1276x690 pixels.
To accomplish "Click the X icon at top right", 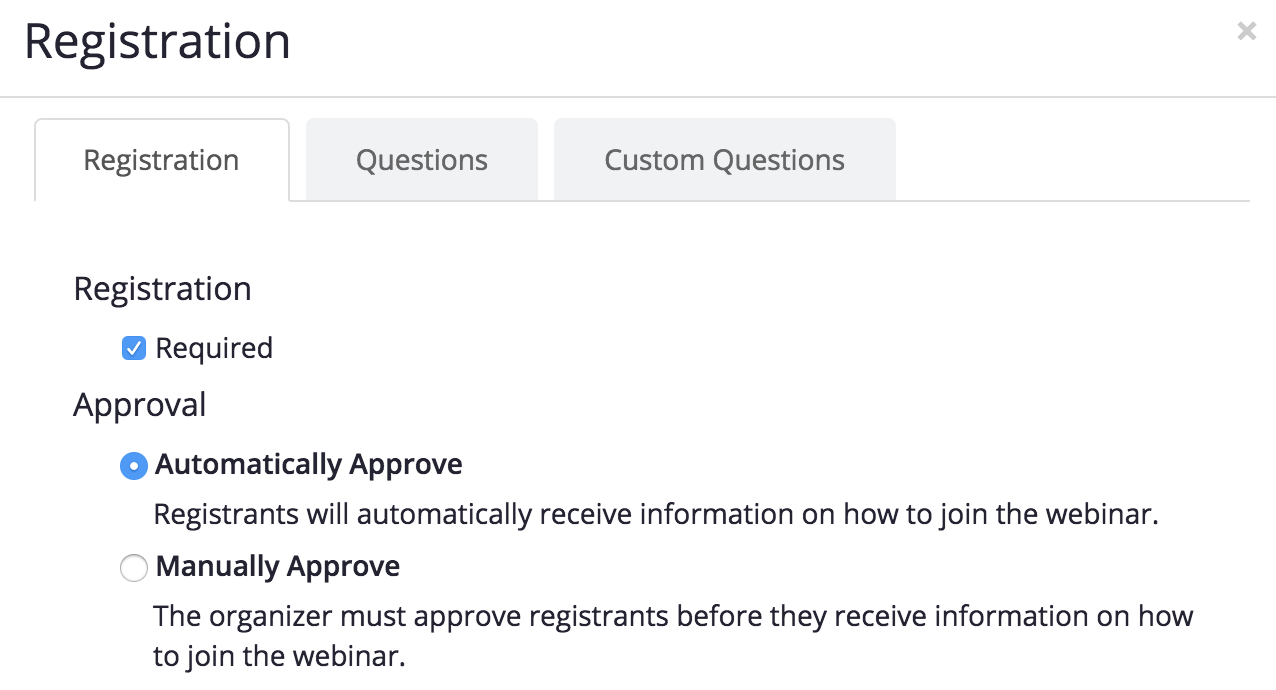I will 1246,31.
